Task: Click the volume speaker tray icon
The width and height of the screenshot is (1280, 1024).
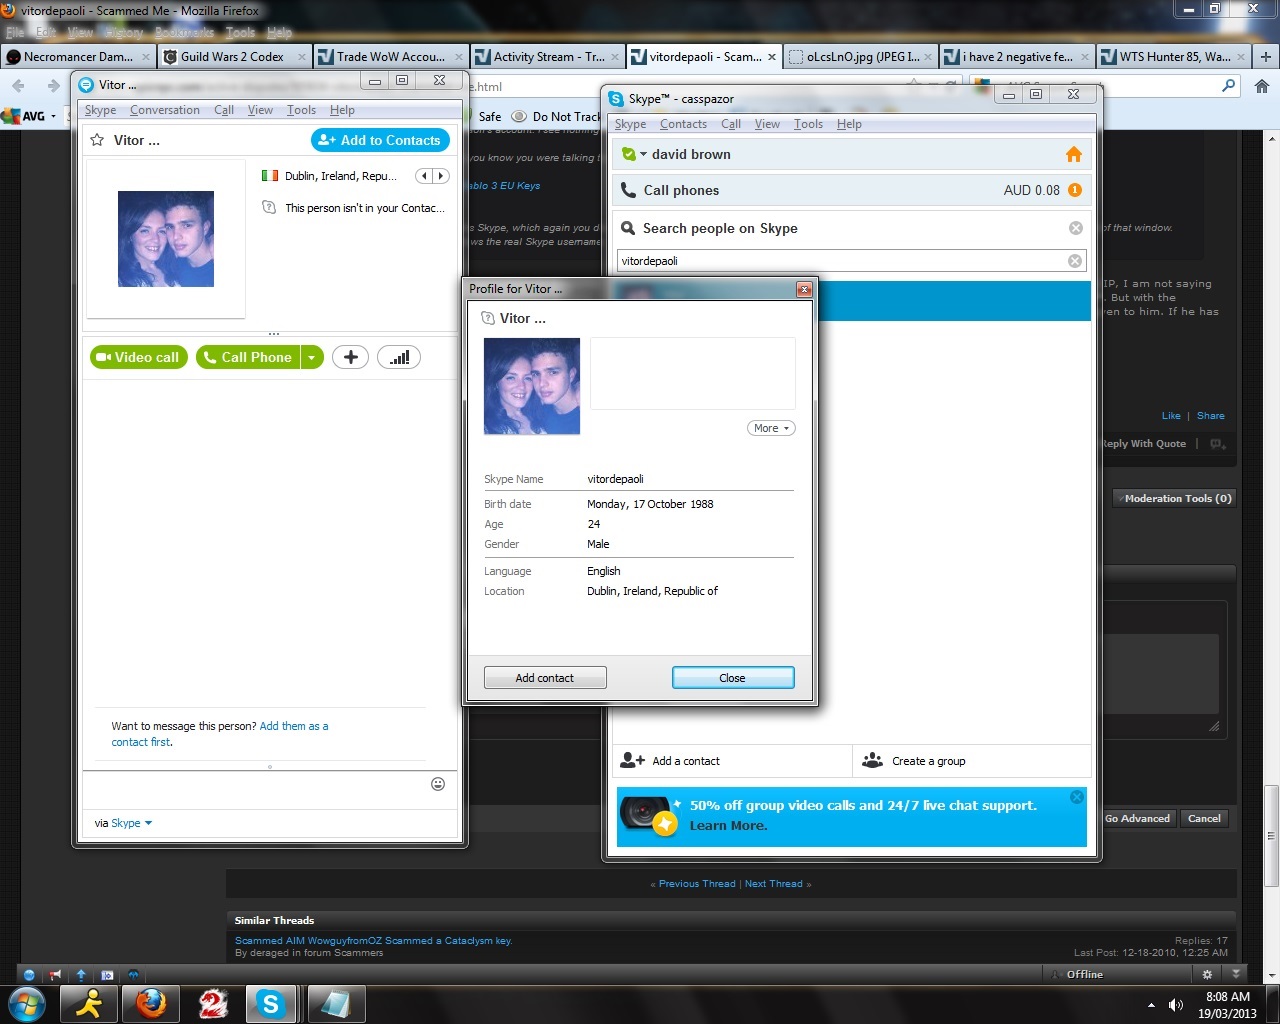Action: (x=1176, y=1005)
